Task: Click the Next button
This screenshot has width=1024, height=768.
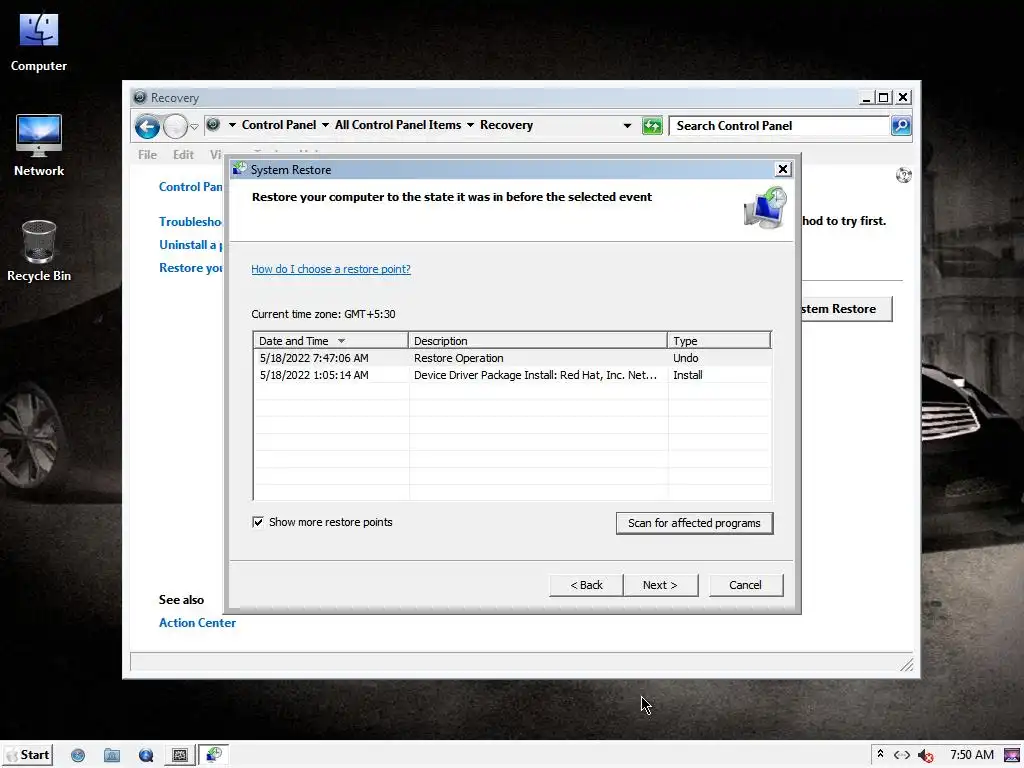Action: tap(660, 585)
